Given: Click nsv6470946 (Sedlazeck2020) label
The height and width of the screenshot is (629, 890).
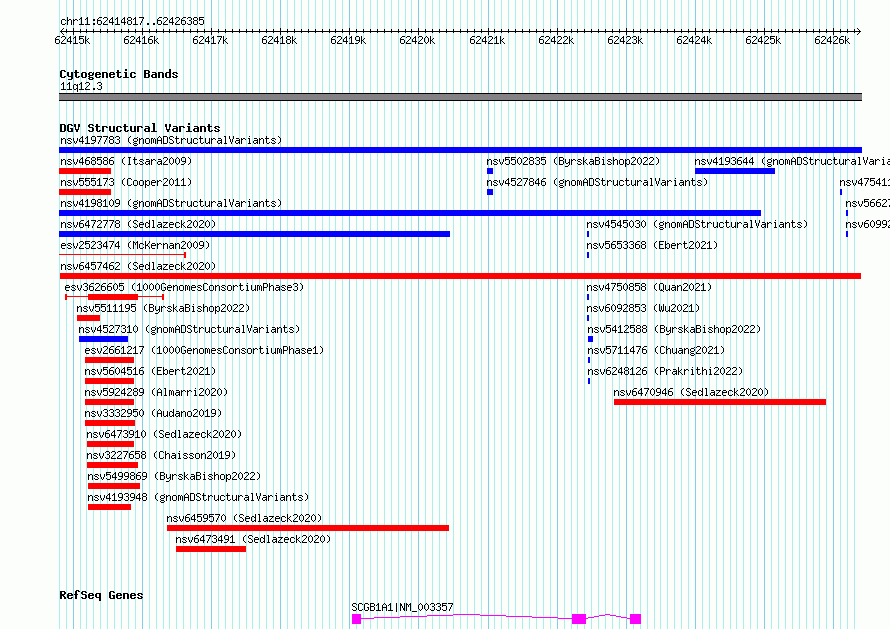Looking at the screenshot, I should [691, 392].
